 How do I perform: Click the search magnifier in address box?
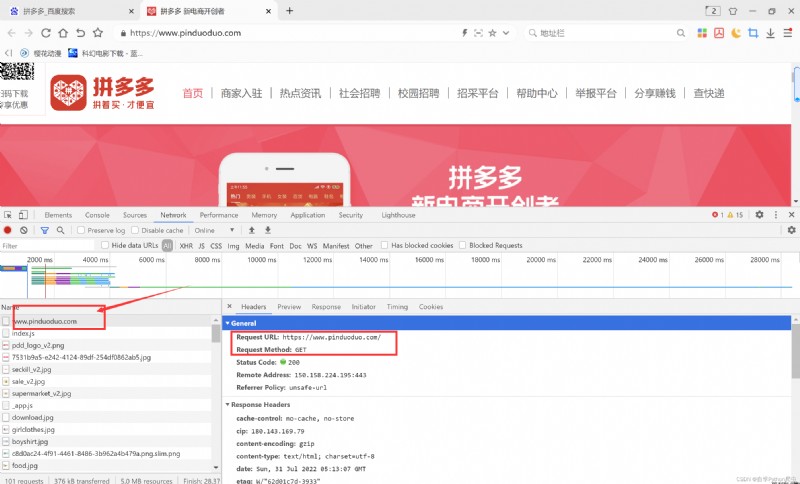tap(681, 33)
